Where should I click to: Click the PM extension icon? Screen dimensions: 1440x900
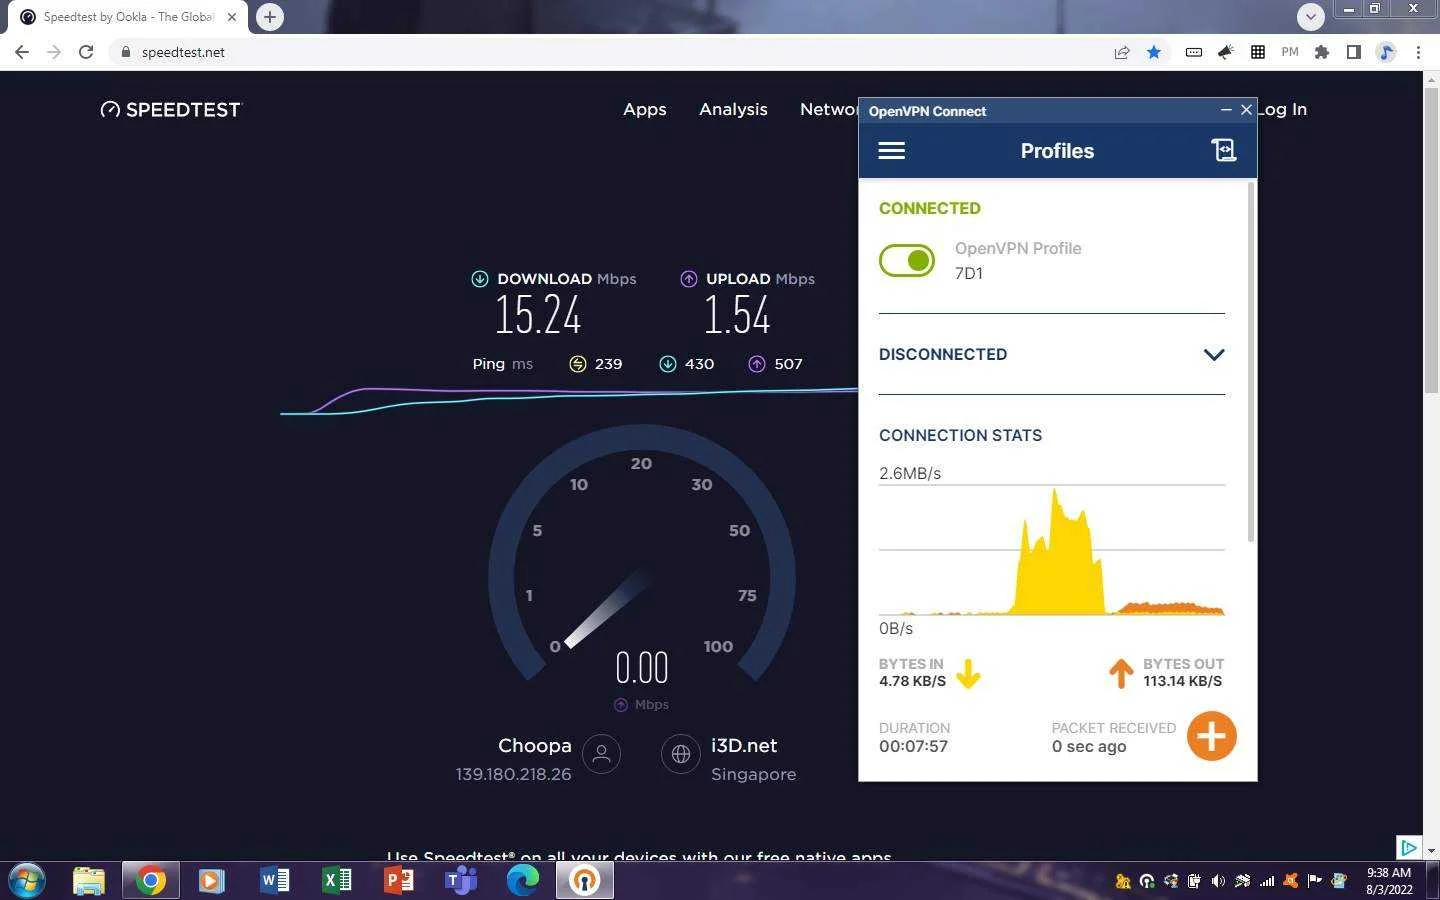(1290, 52)
